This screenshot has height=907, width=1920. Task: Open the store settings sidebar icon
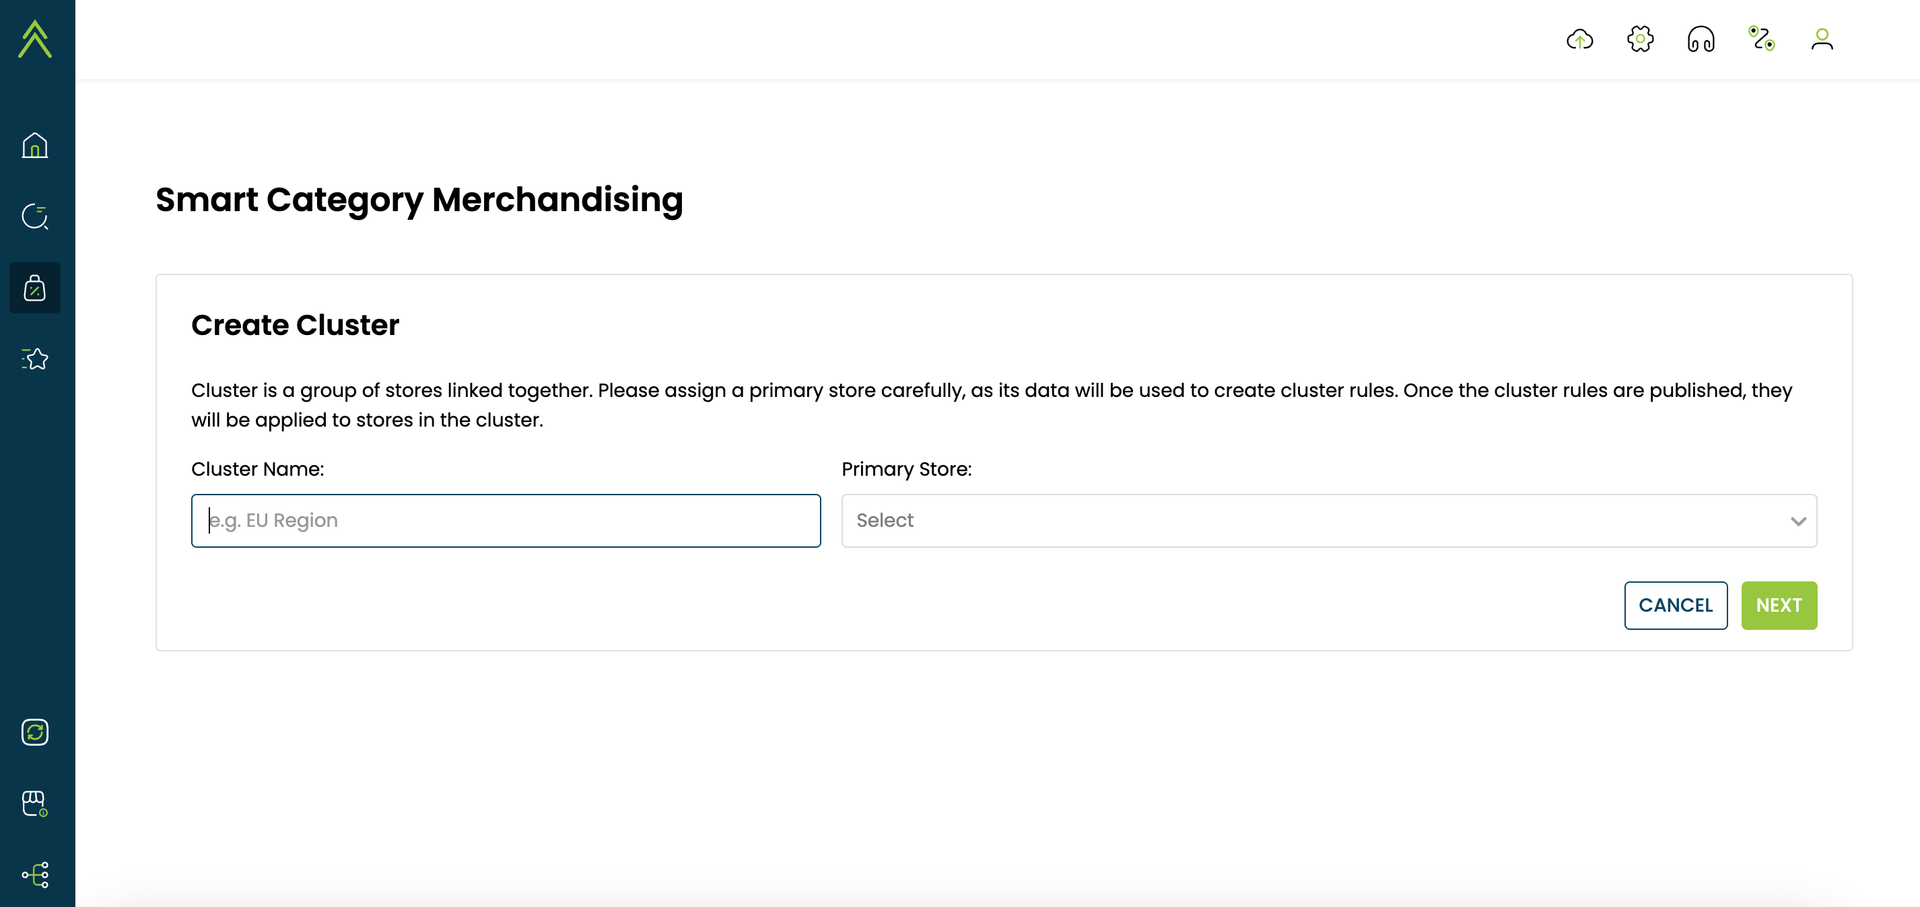click(35, 804)
